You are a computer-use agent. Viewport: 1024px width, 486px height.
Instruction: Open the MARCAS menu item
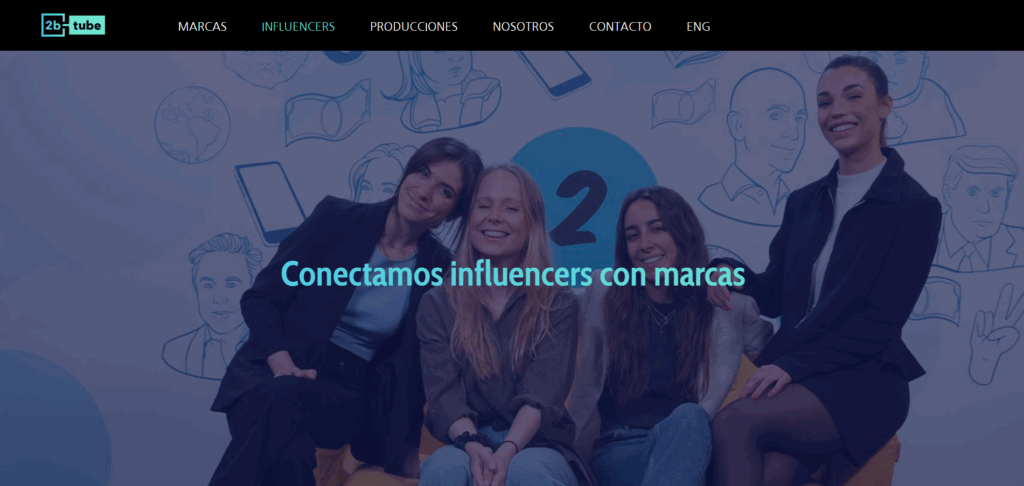[202, 27]
